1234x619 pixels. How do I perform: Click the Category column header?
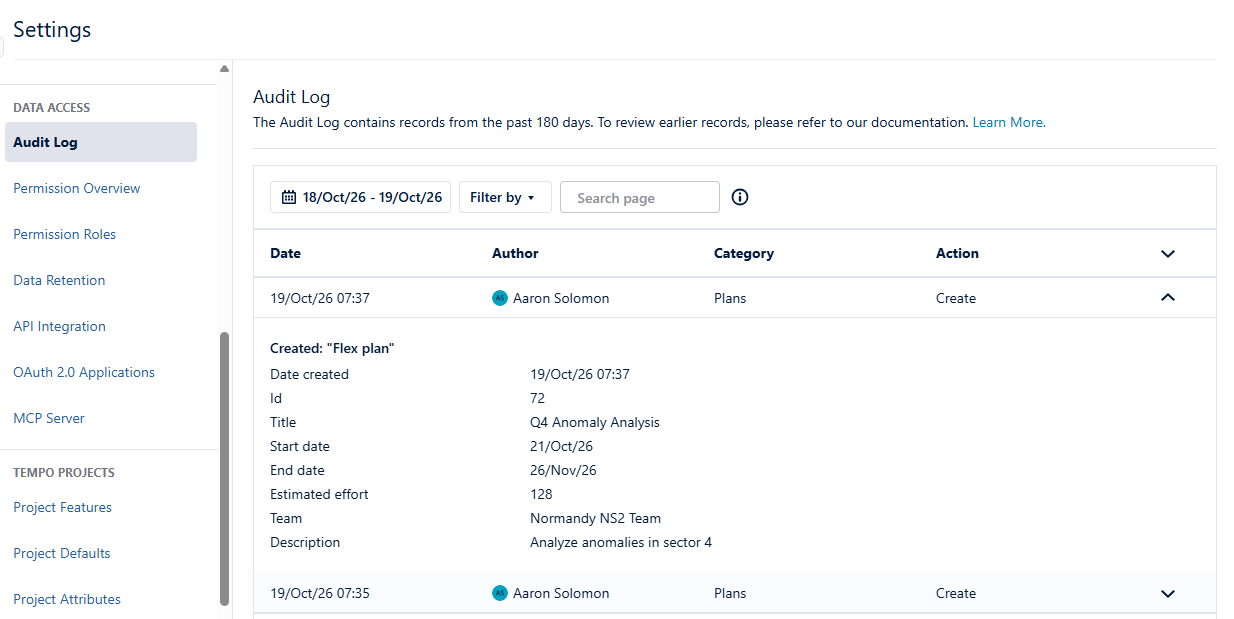click(744, 253)
